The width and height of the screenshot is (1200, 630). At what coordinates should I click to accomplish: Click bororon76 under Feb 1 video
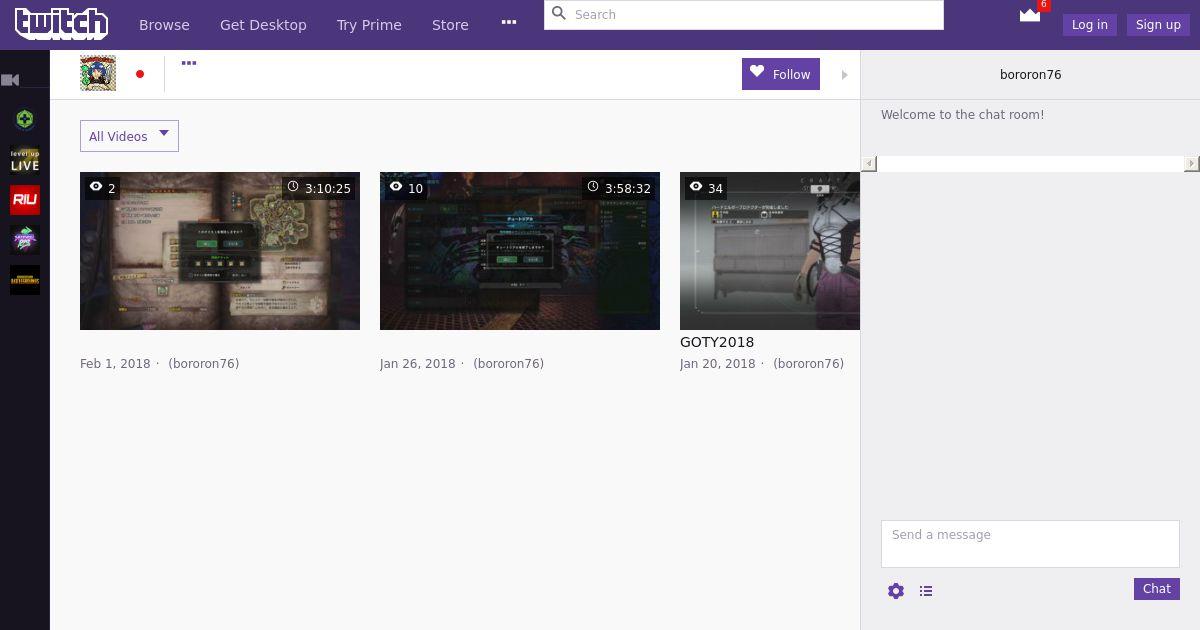[204, 364]
